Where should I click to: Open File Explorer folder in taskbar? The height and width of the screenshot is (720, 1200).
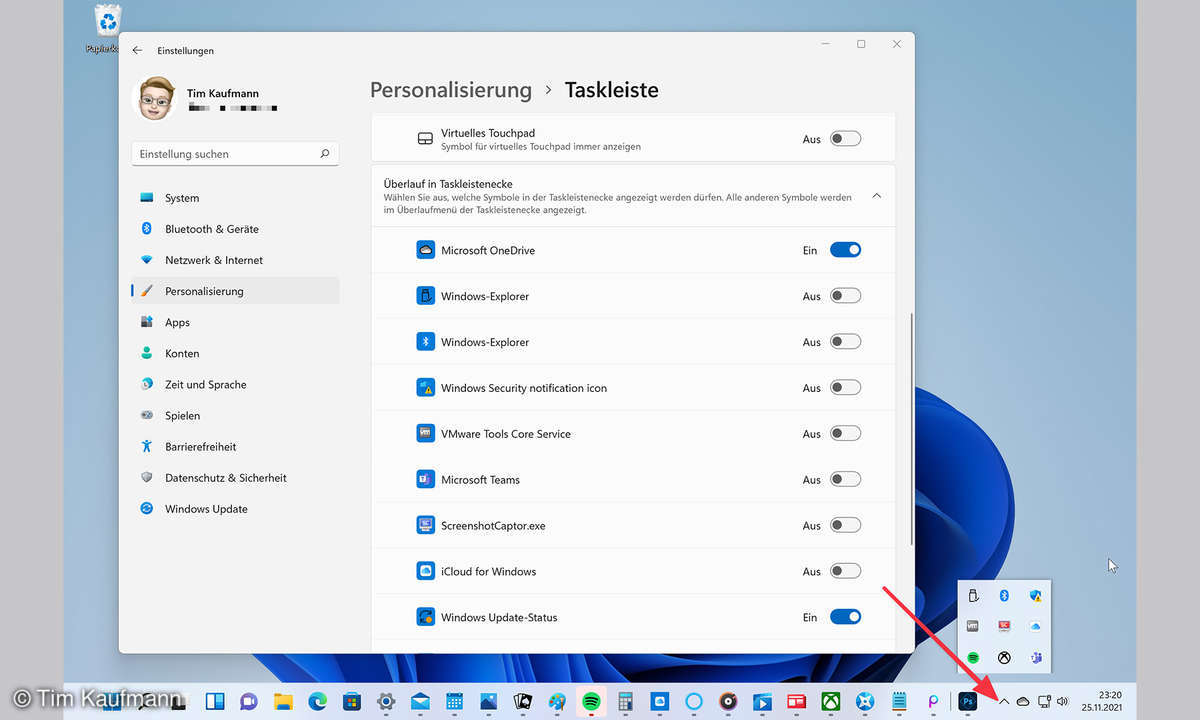point(284,702)
